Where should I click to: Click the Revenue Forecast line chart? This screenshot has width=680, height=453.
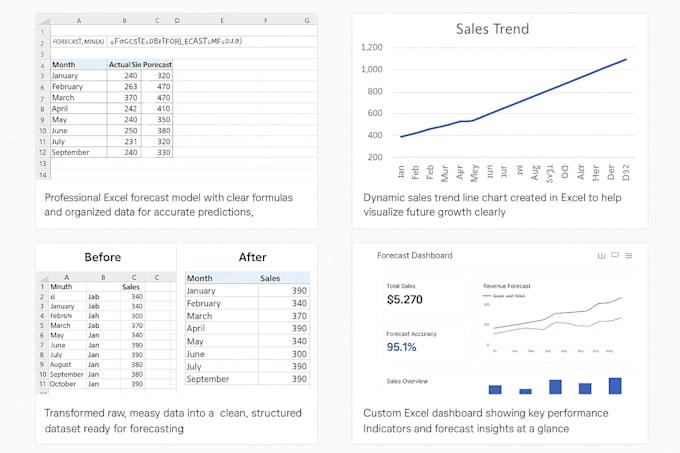tap(554, 319)
